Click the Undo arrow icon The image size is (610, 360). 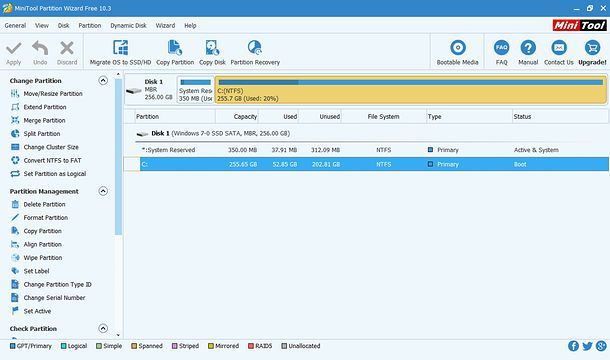pos(40,48)
